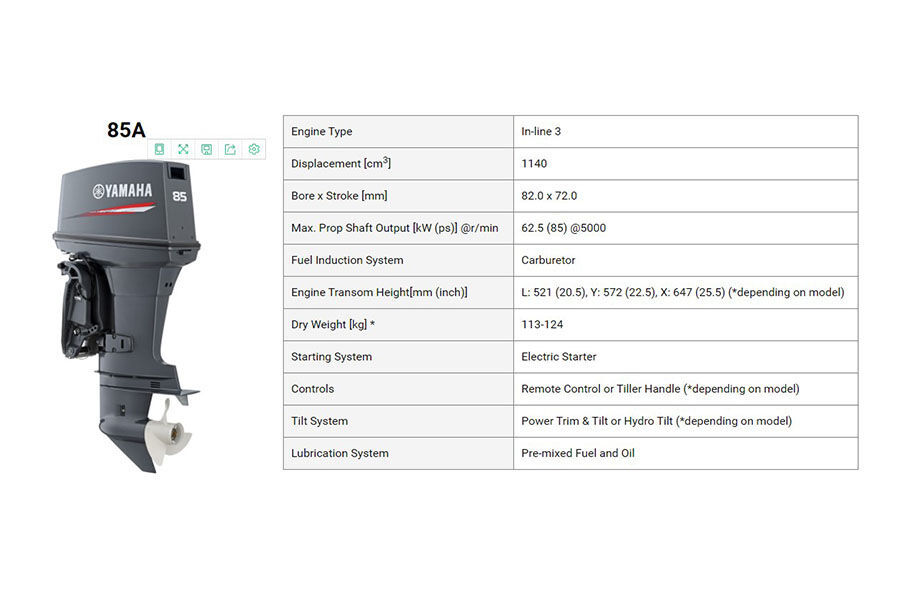Click the 85 badge on the engine
Screen dimensions: 900x600
(179, 196)
